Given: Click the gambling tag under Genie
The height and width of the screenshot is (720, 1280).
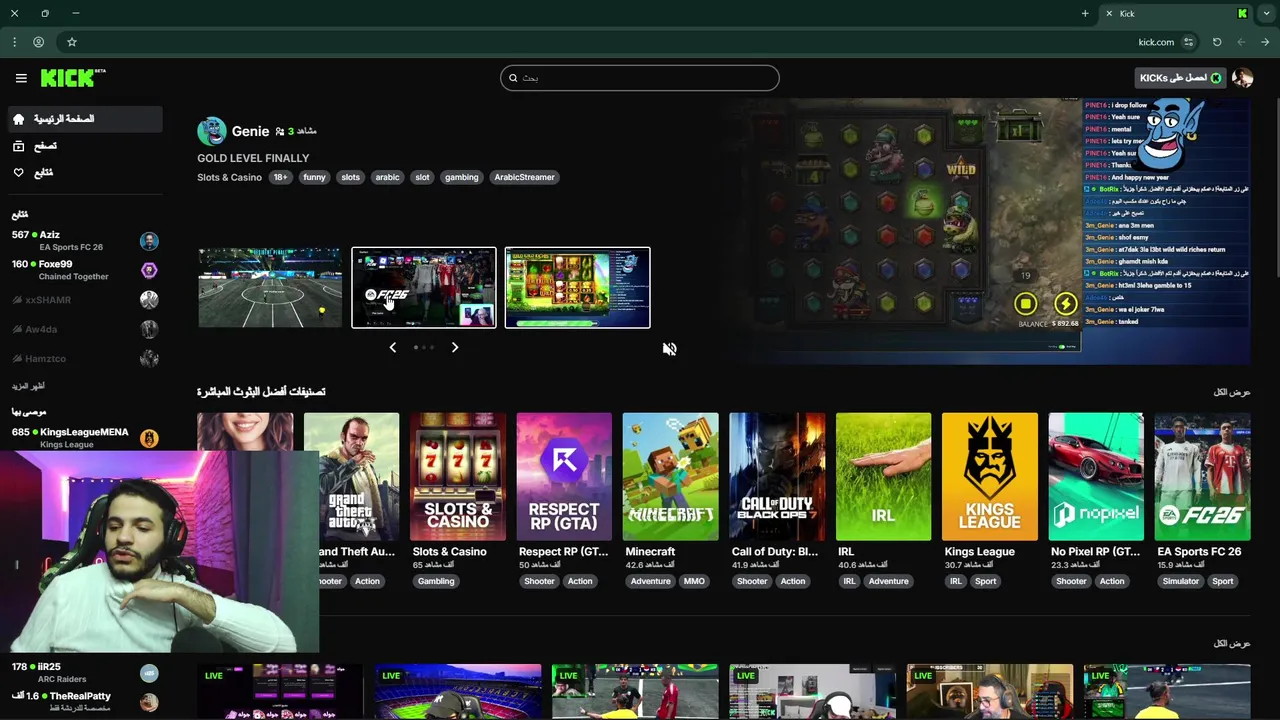Looking at the screenshot, I should [461, 177].
